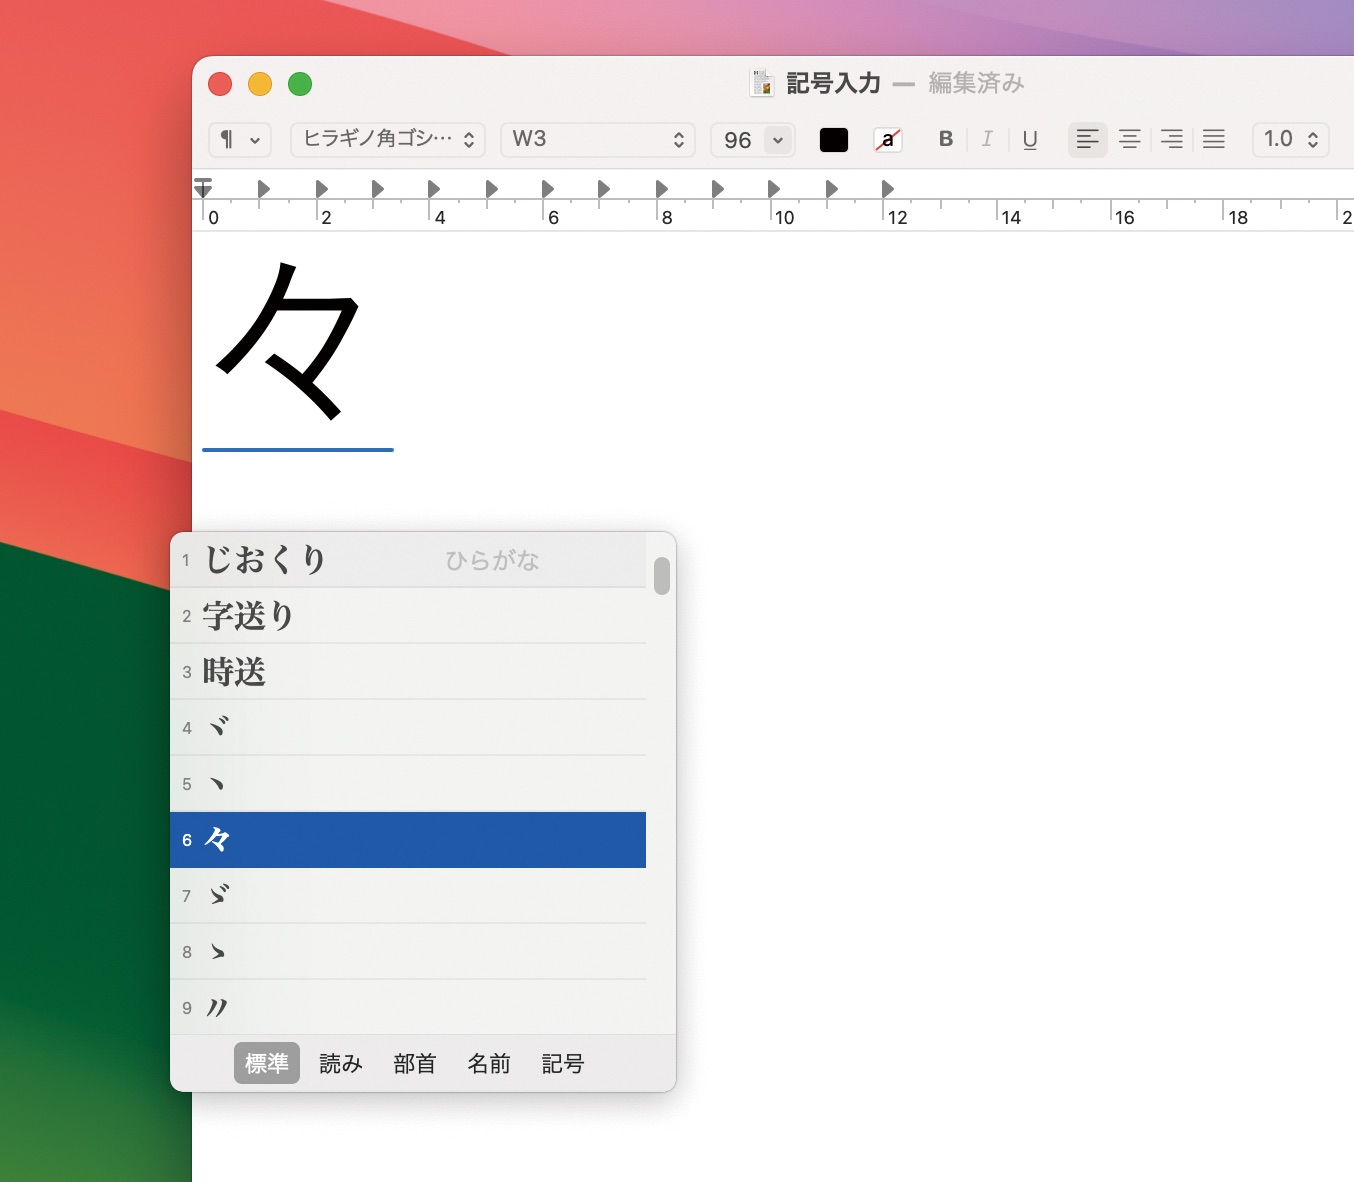Toggle italic formatting
The height and width of the screenshot is (1182, 1354).
(x=987, y=139)
